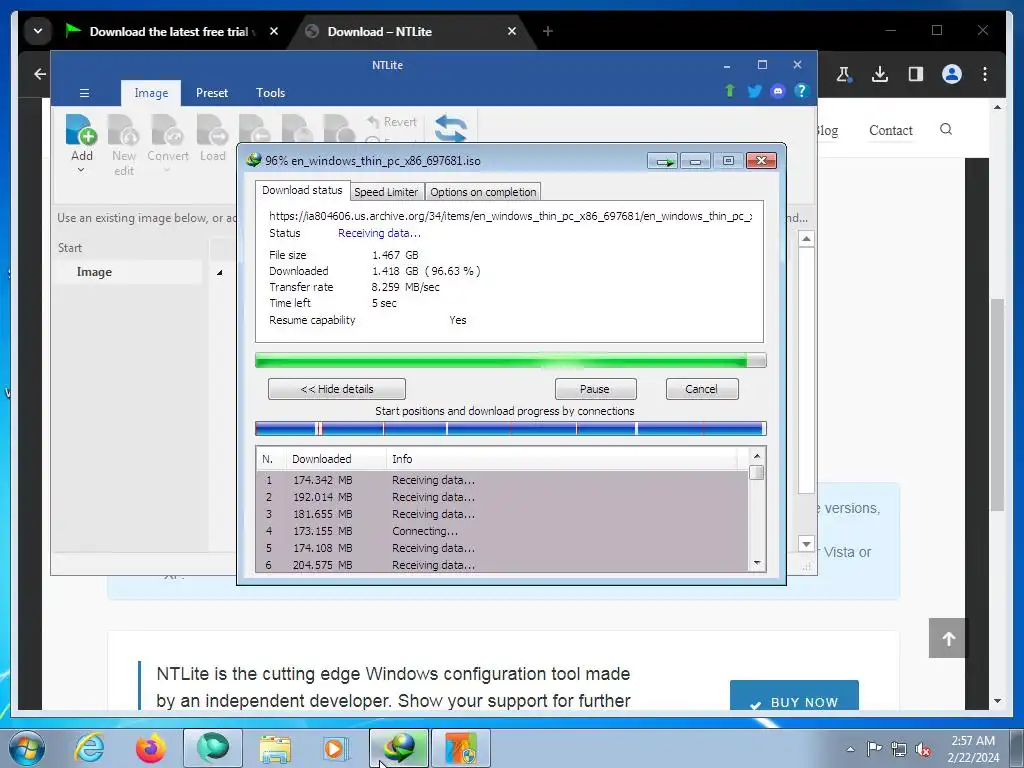Open Windows Explorer folder from taskbar

tap(275, 748)
